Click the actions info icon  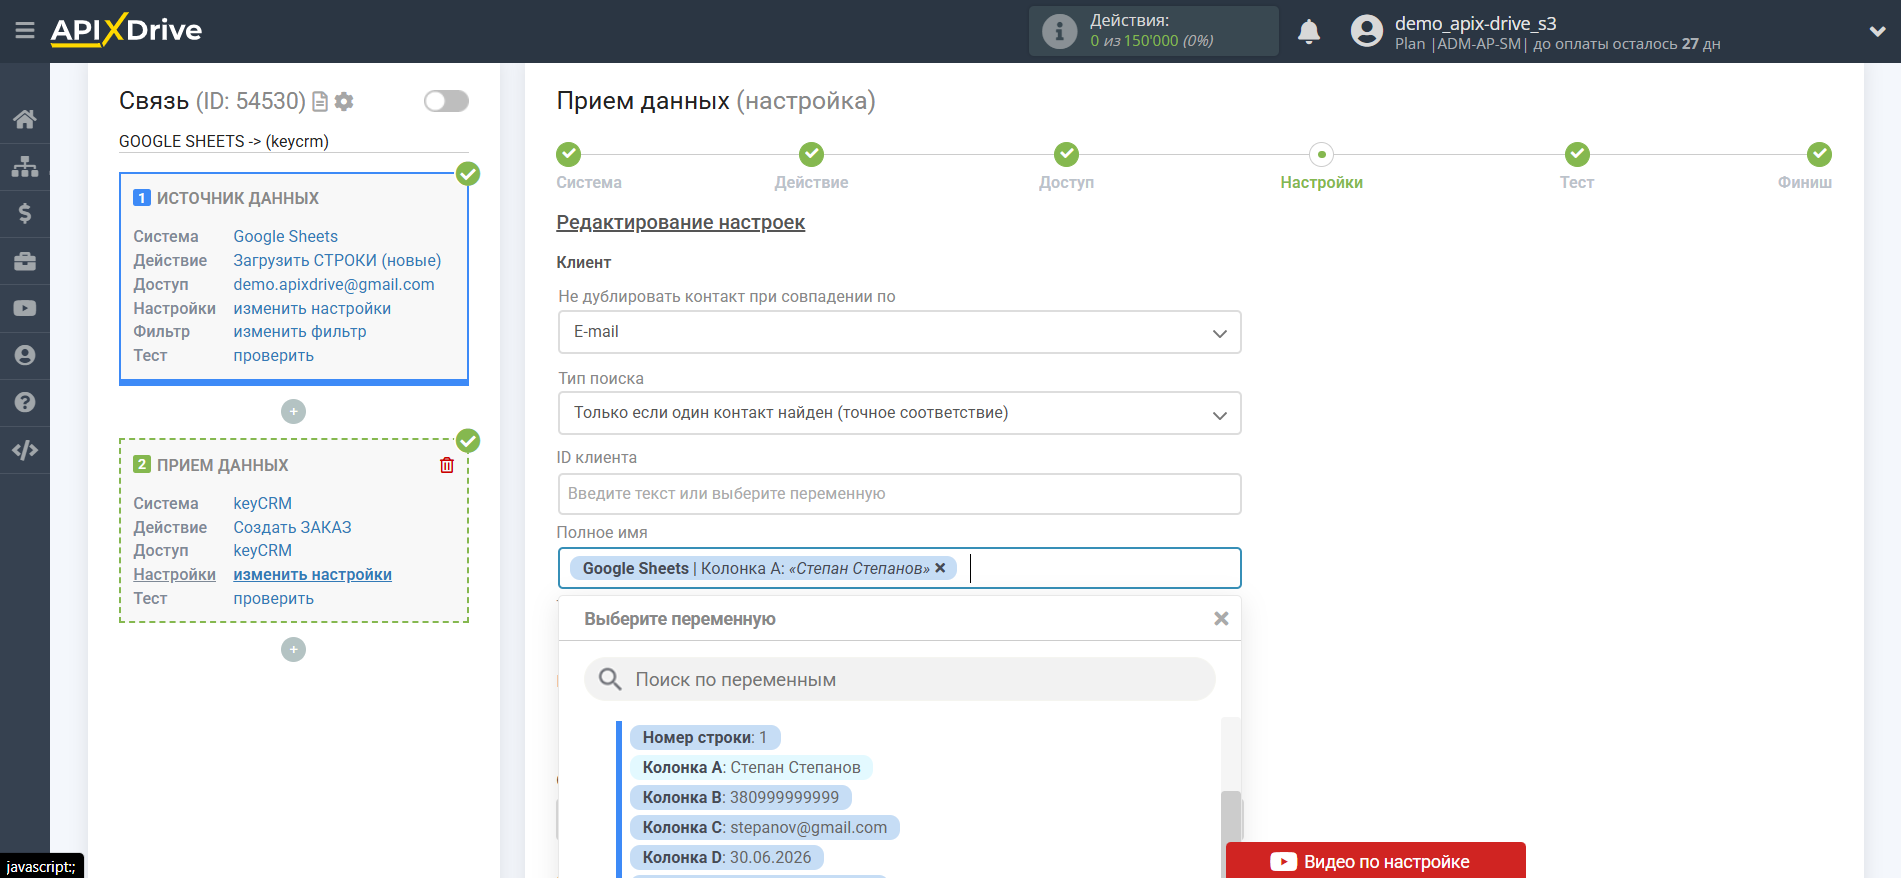1059,31
